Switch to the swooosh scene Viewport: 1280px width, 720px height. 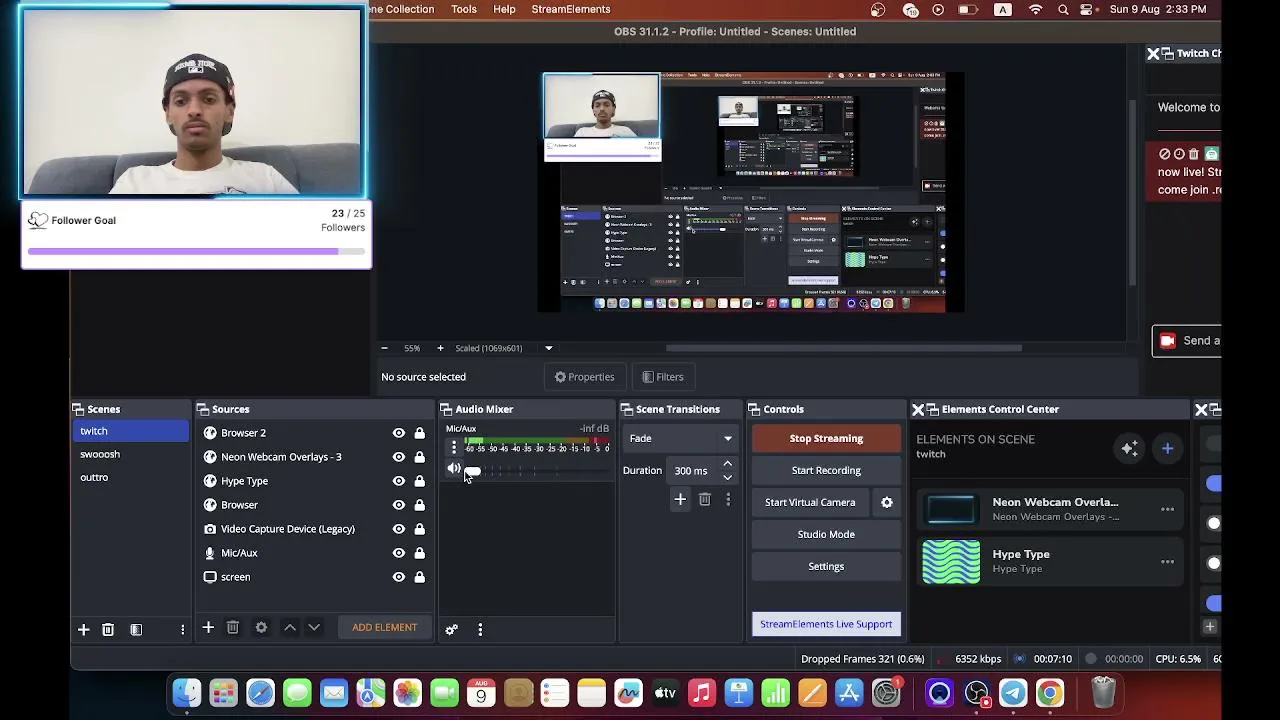point(130,454)
